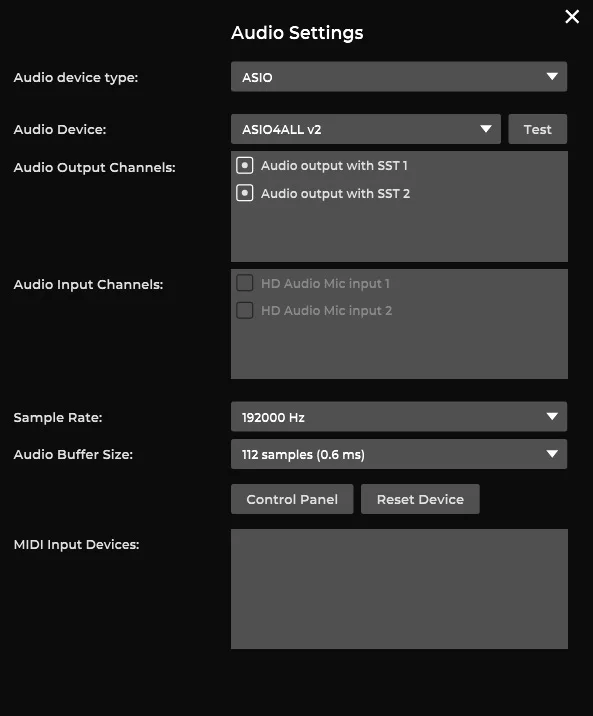
Task: Toggle Audio output with SST 2 checkbox
Action: pyautogui.click(x=245, y=193)
